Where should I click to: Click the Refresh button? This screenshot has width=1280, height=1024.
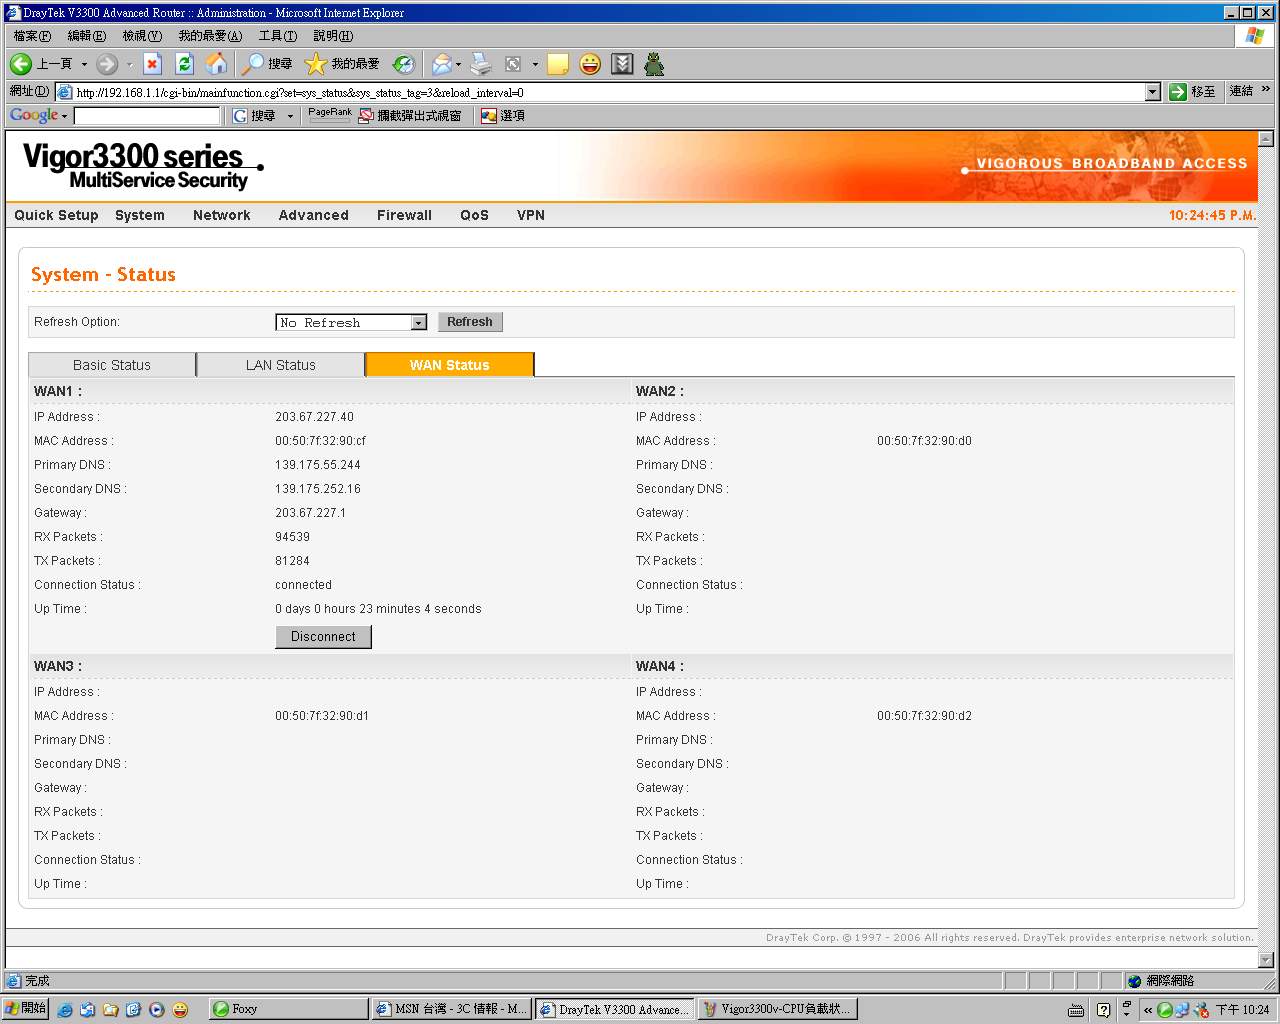pyautogui.click(x=470, y=322)
